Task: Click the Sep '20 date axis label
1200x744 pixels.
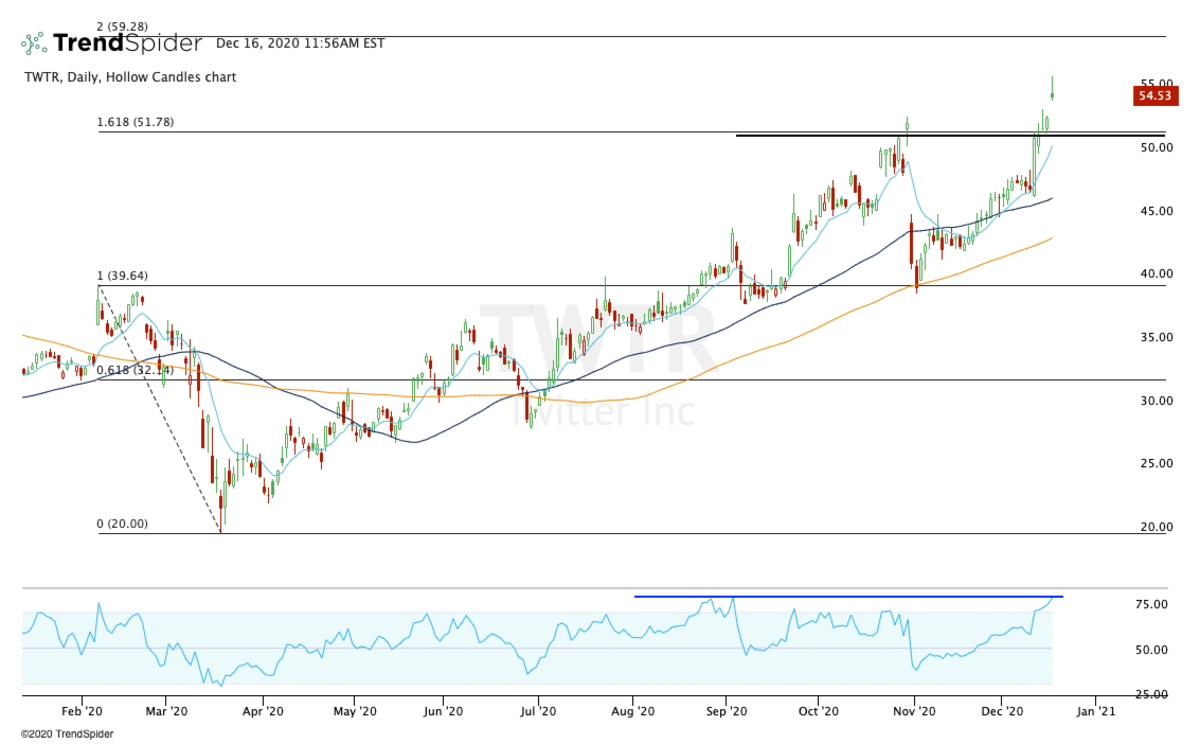Action: pyautogui.click(x=727, y=711)
